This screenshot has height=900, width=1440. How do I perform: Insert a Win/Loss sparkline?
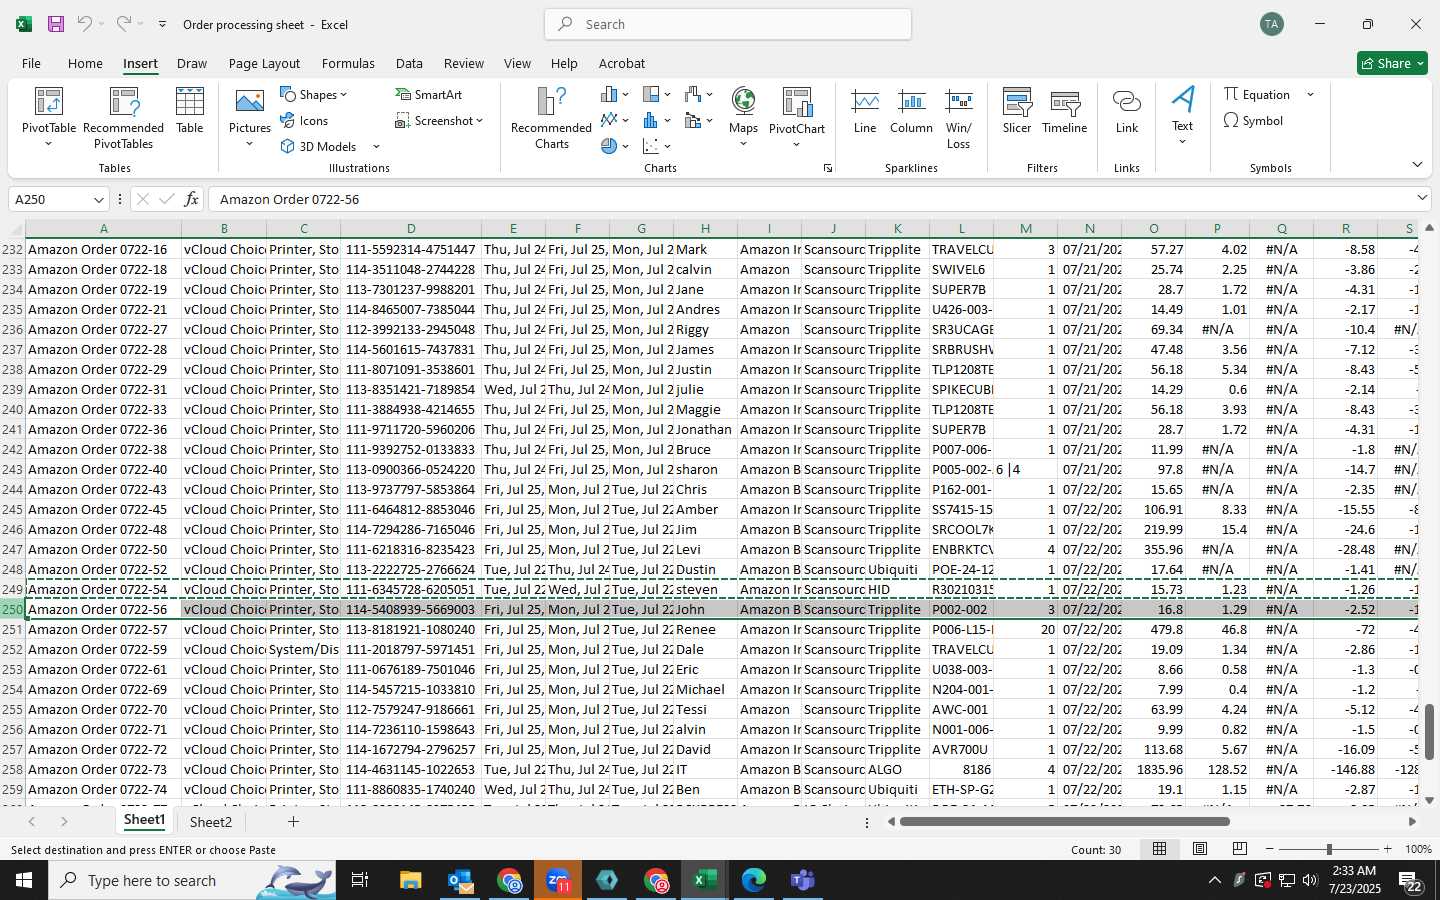pyautogui.click(x=958, y=118)
